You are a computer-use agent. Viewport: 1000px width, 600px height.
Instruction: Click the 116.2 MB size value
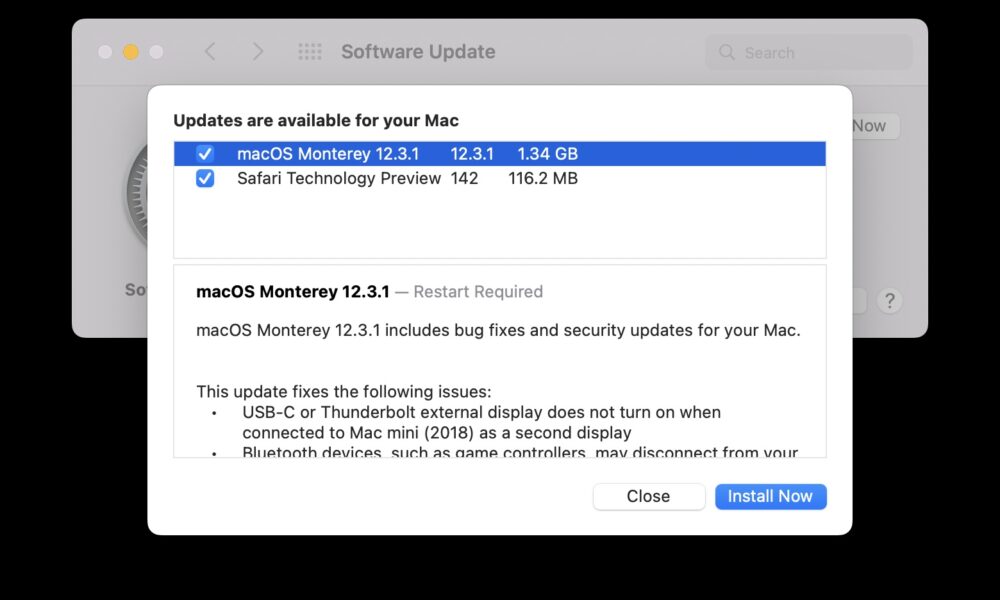click(543, 179)
